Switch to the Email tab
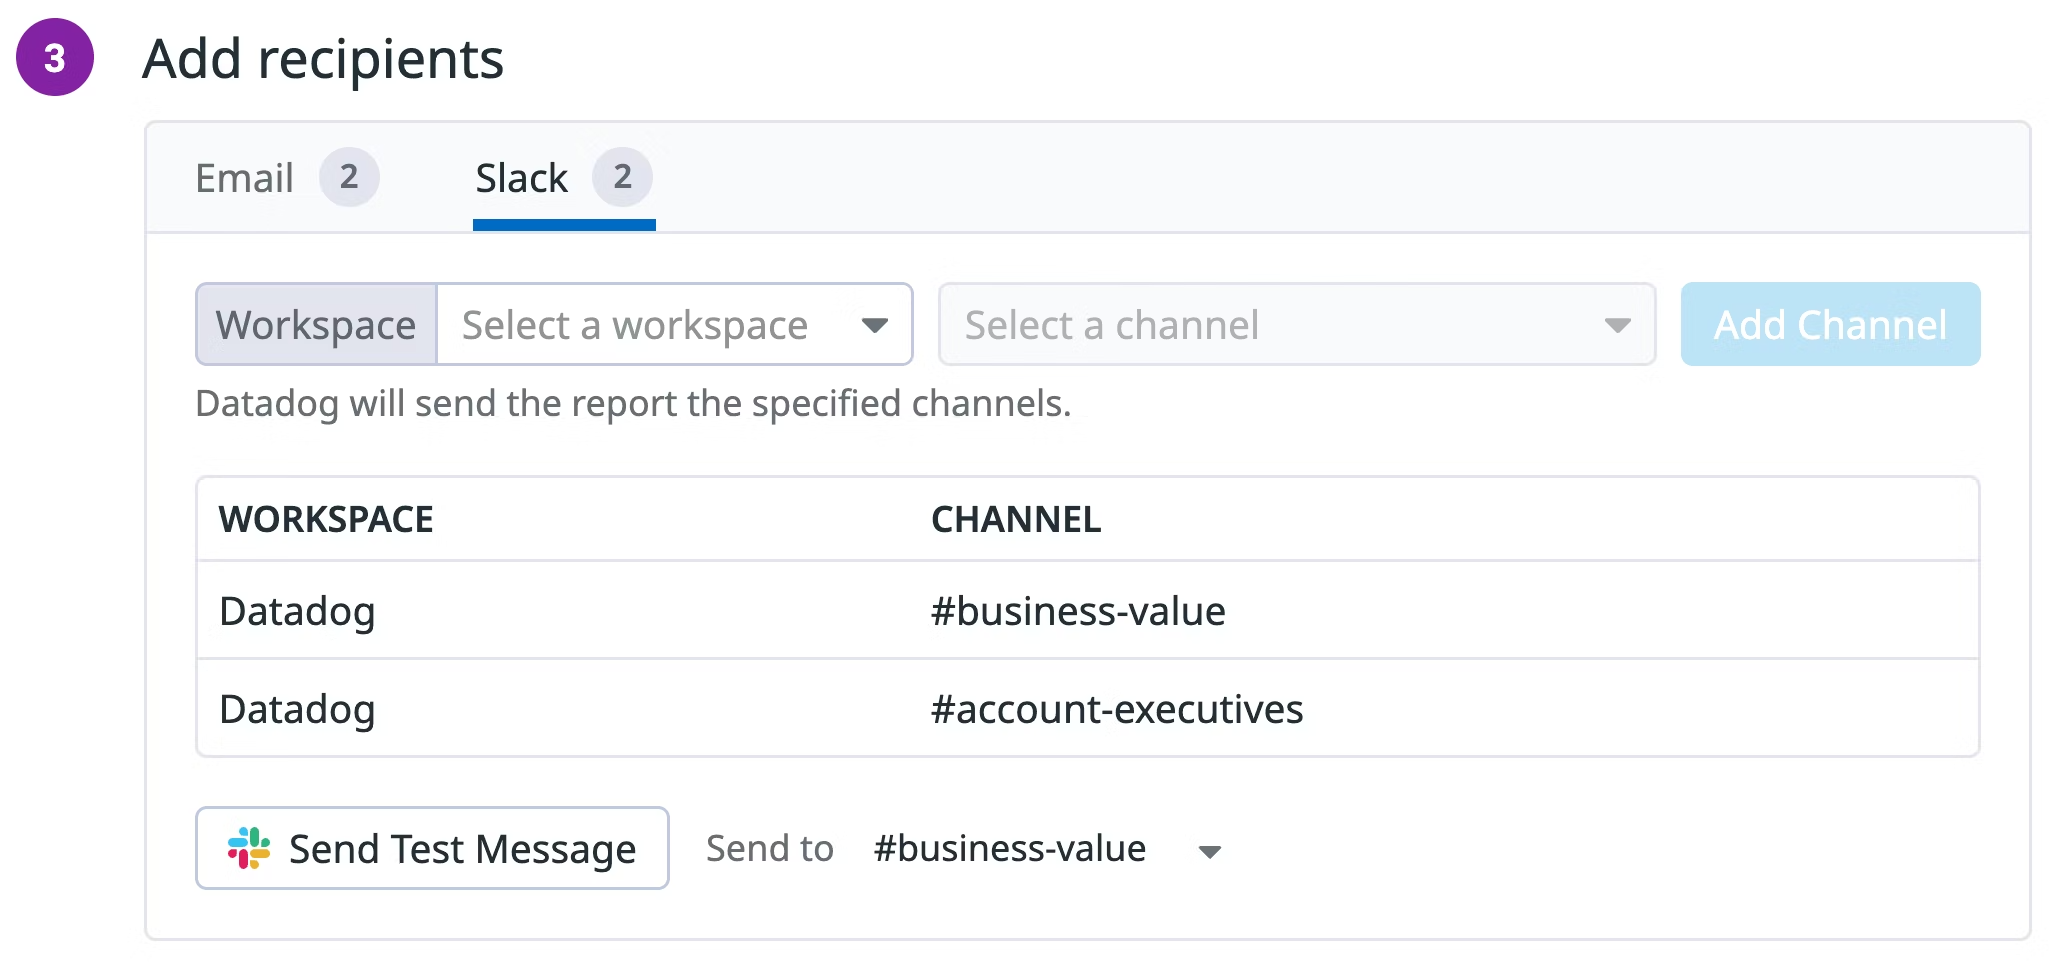This screenshot has width=2070, height=976. coord(245,178)
